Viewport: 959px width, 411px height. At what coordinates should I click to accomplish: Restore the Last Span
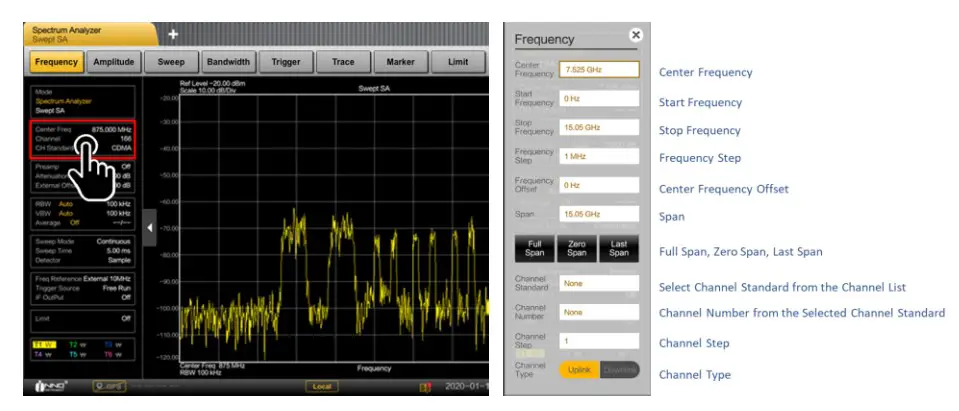coord(619,248)
